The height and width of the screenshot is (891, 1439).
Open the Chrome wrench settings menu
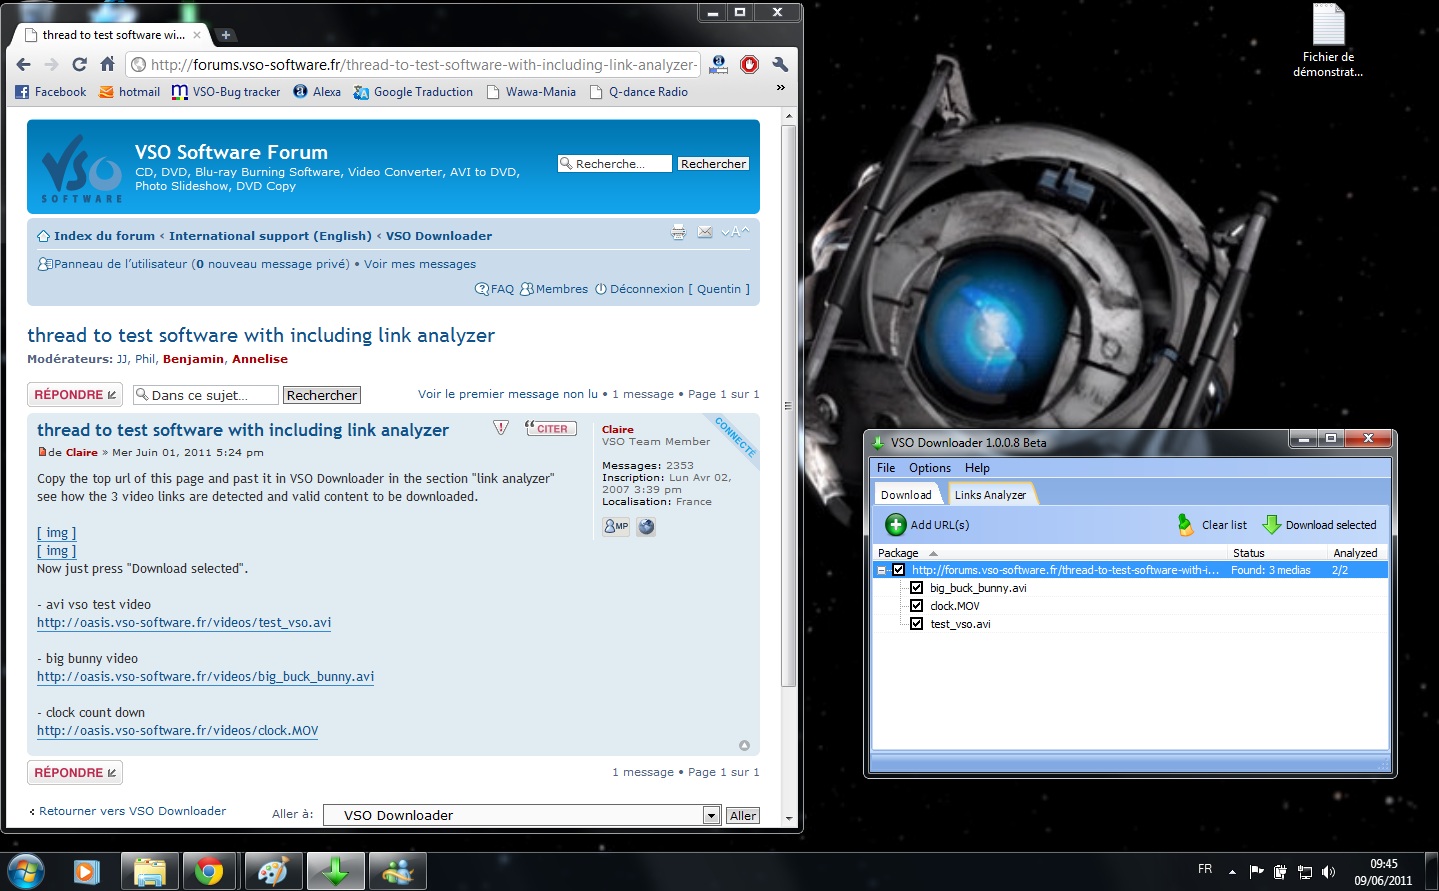(780, 65)
